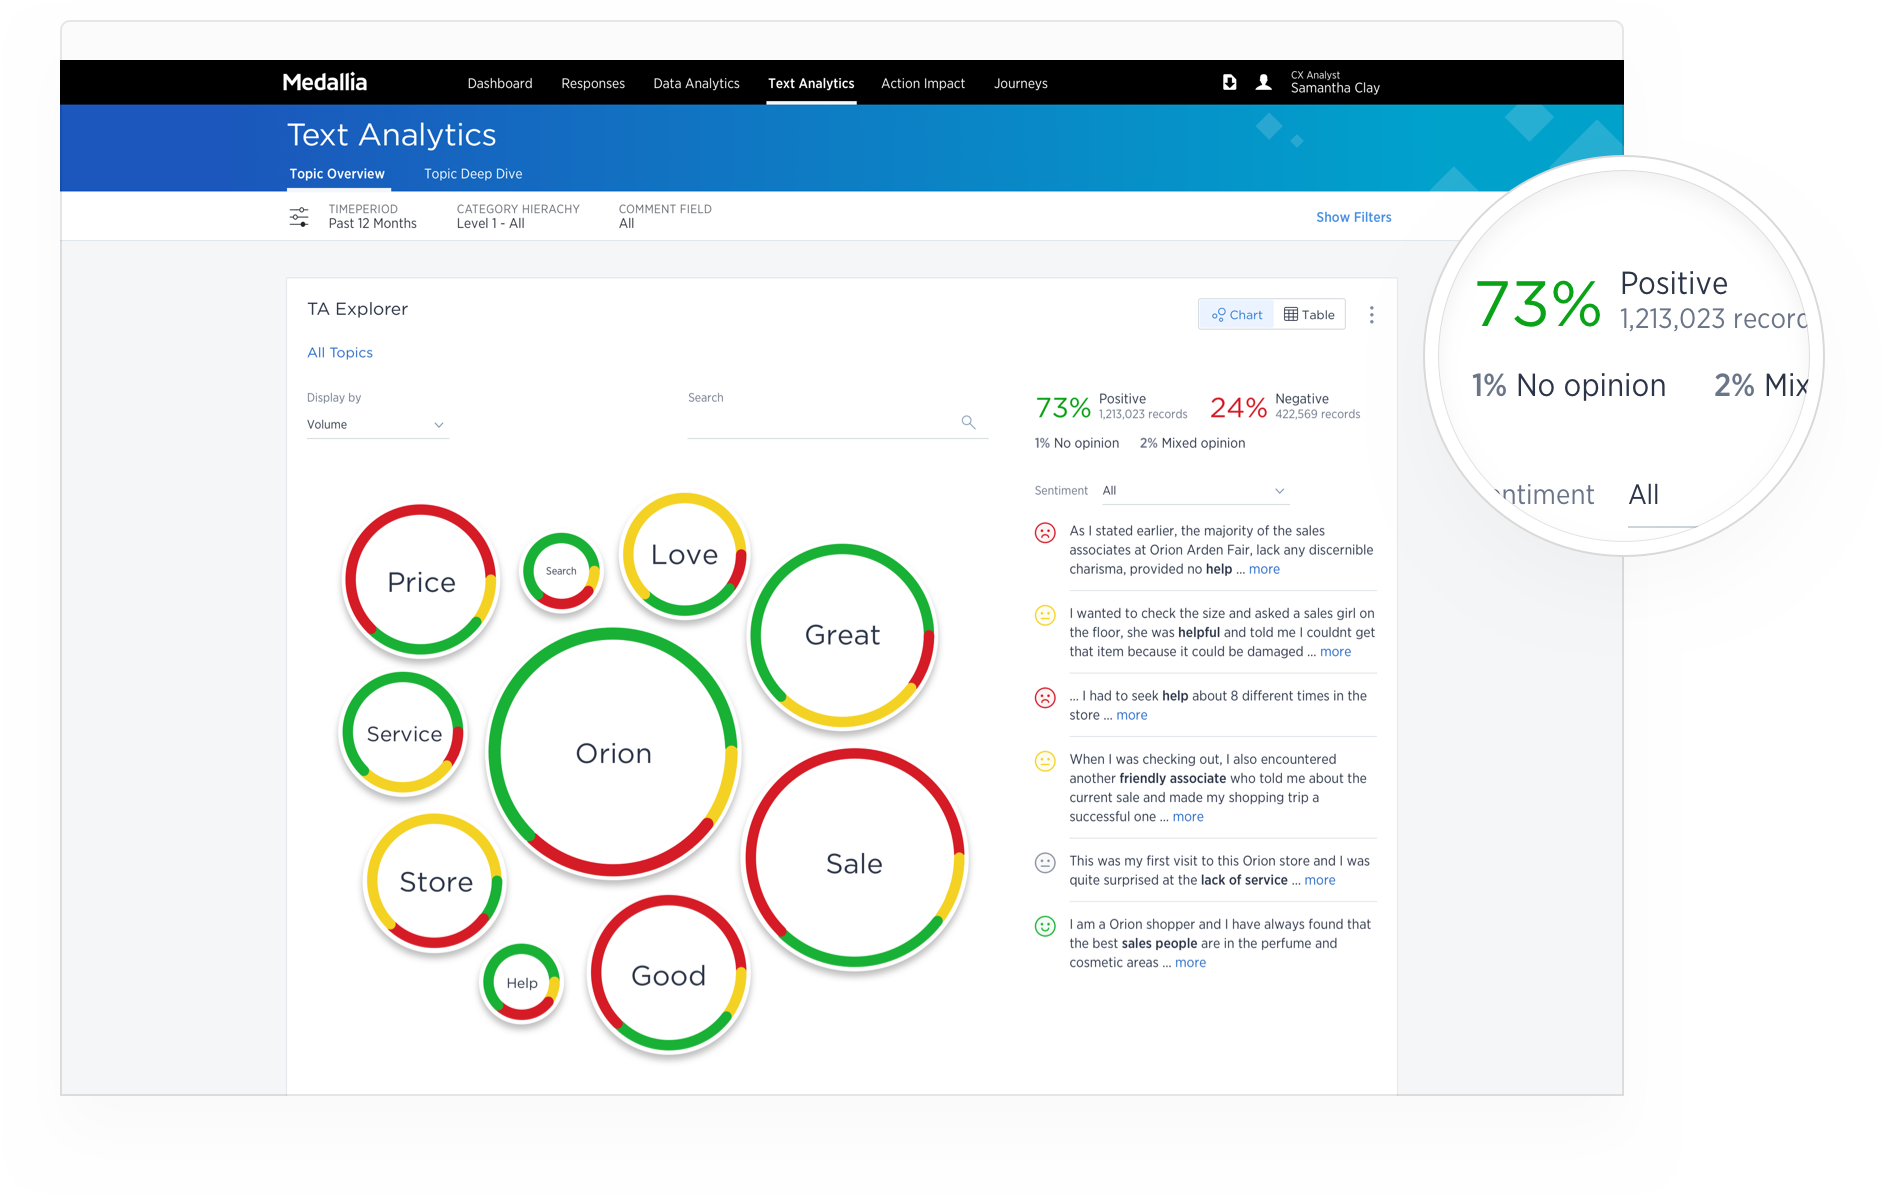Click the Show Filters link

point(1353,217)
